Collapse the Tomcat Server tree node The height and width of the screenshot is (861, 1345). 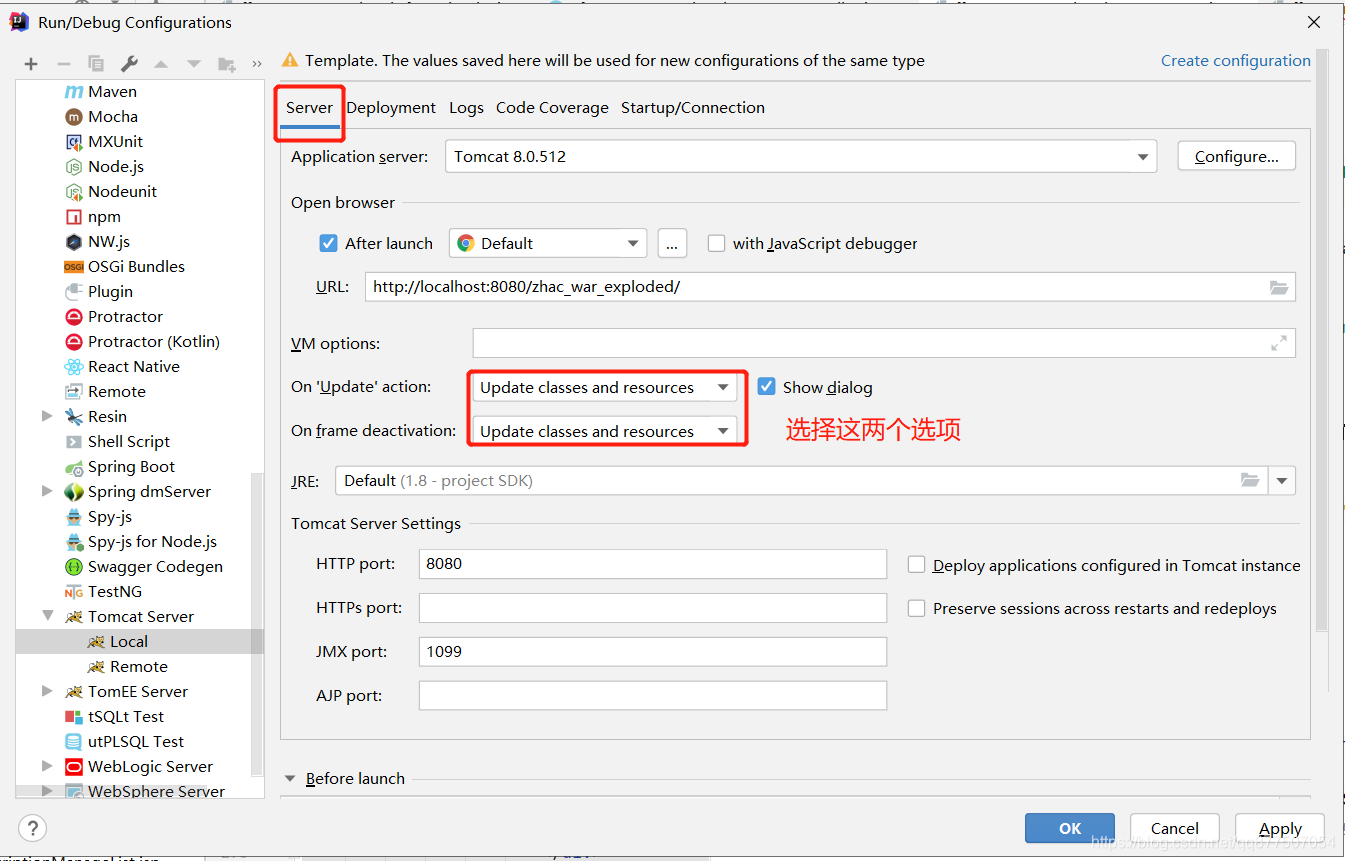coord(47,616)
